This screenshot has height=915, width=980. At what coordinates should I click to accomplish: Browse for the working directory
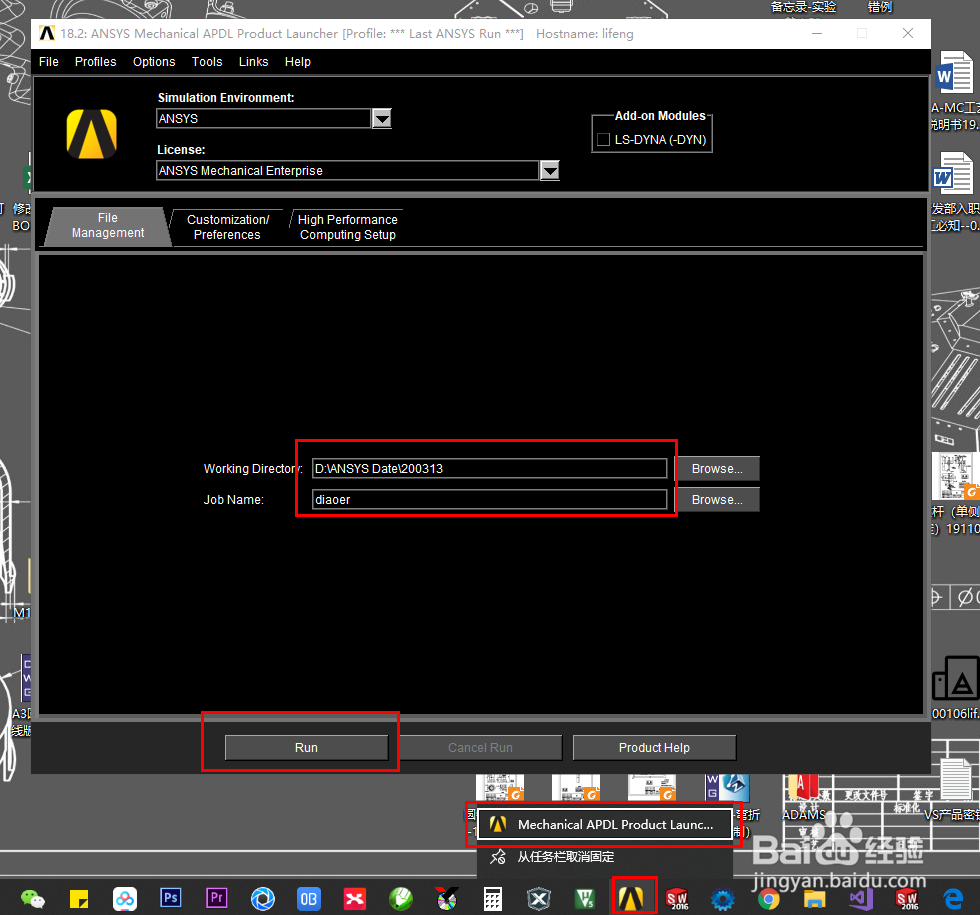coord(718,469)
